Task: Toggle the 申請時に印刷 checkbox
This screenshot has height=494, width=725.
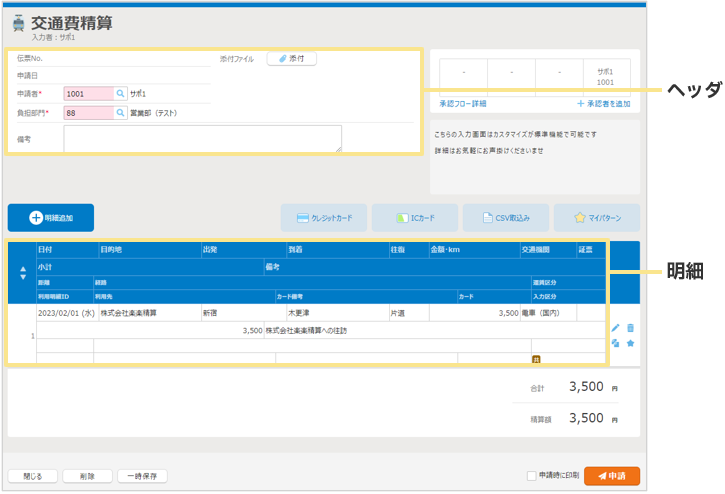Action: pyautogui.click(x=531, y=476)
